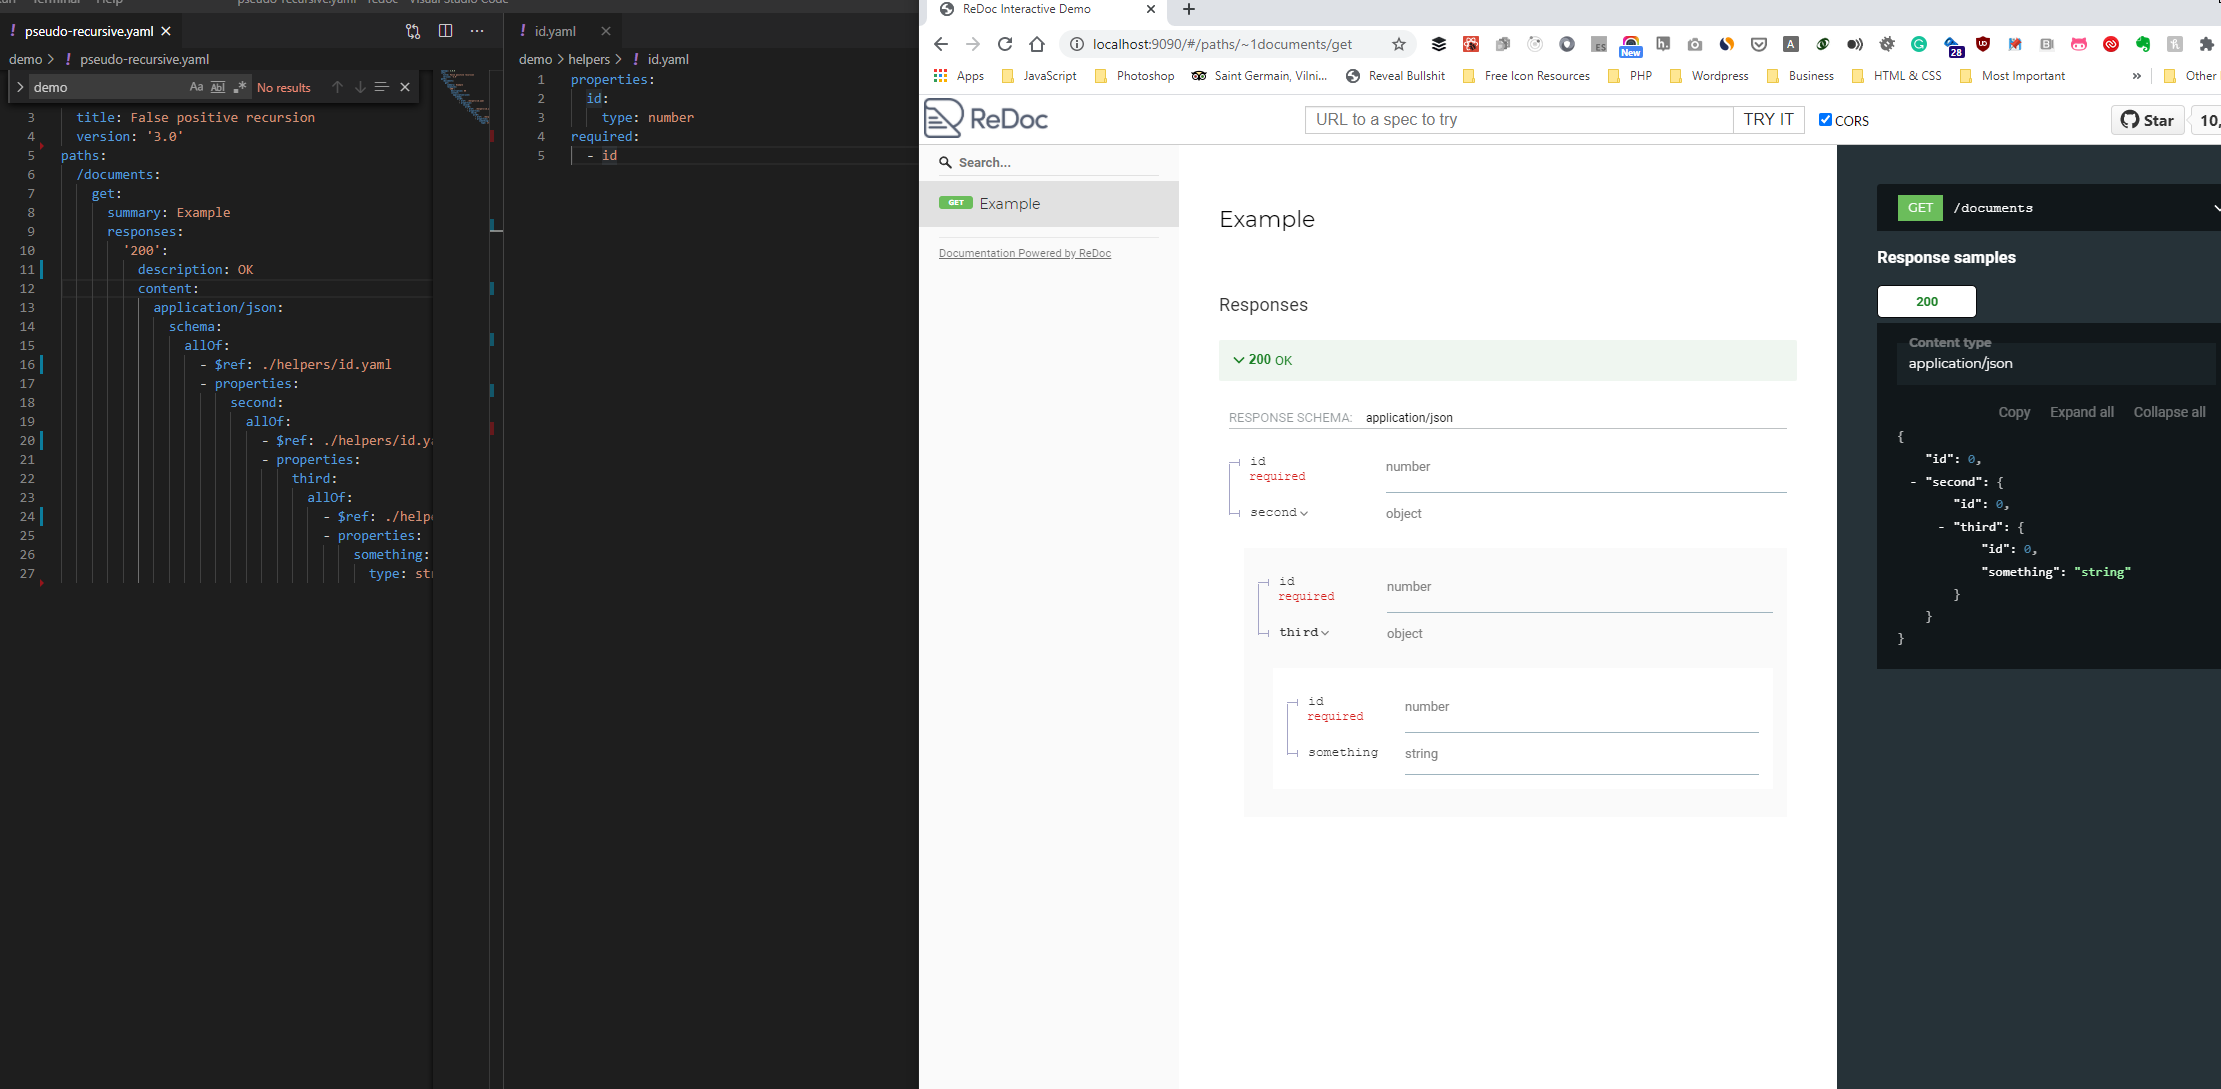The width and height of the screenshot is (2221, 1089).
Task: Click the split editor right icon
Action: (445, 31)
